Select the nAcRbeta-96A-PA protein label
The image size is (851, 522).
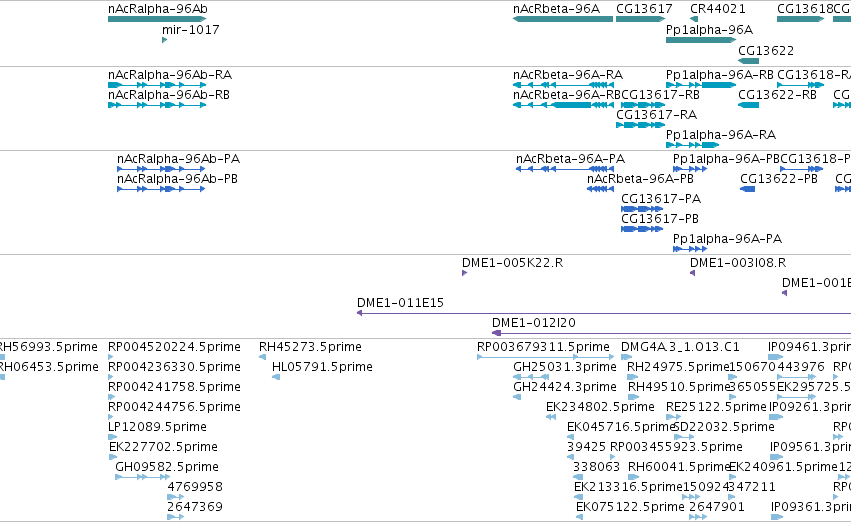570,158
